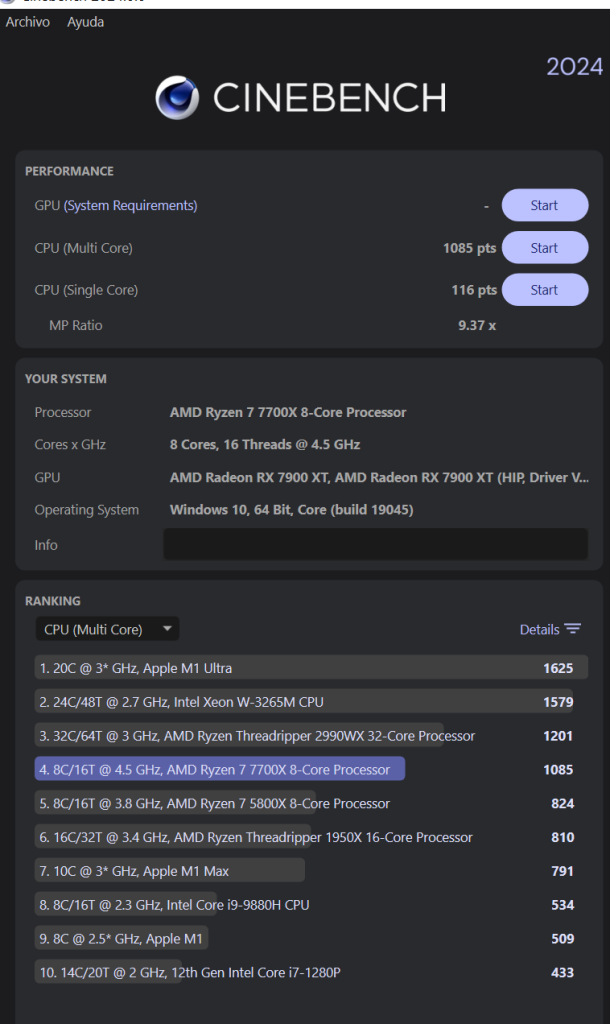Viewport: 610px width, 1024px height.
Task: Click the 1085 pts multi core score
Action: 470,248
